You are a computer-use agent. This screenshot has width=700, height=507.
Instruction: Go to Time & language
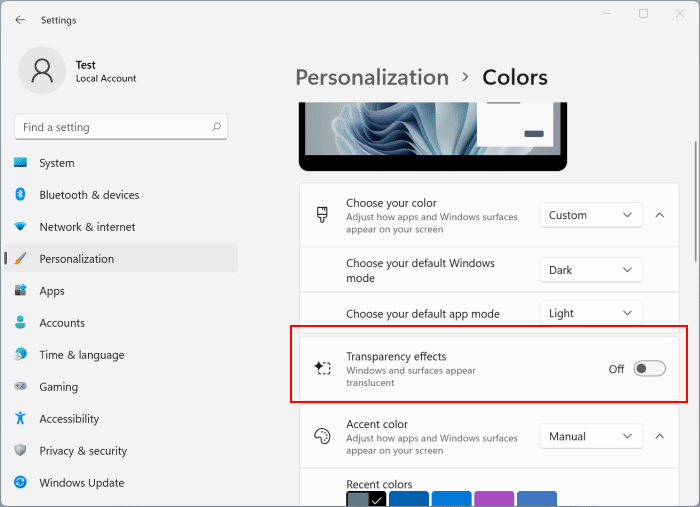coord(121,355)
